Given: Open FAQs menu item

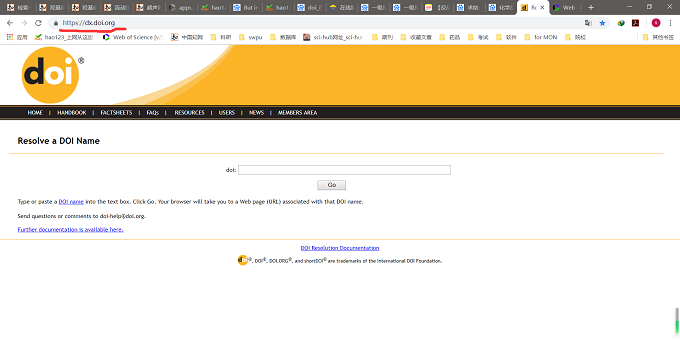Looking at the screenshot, I should [153, 113].
